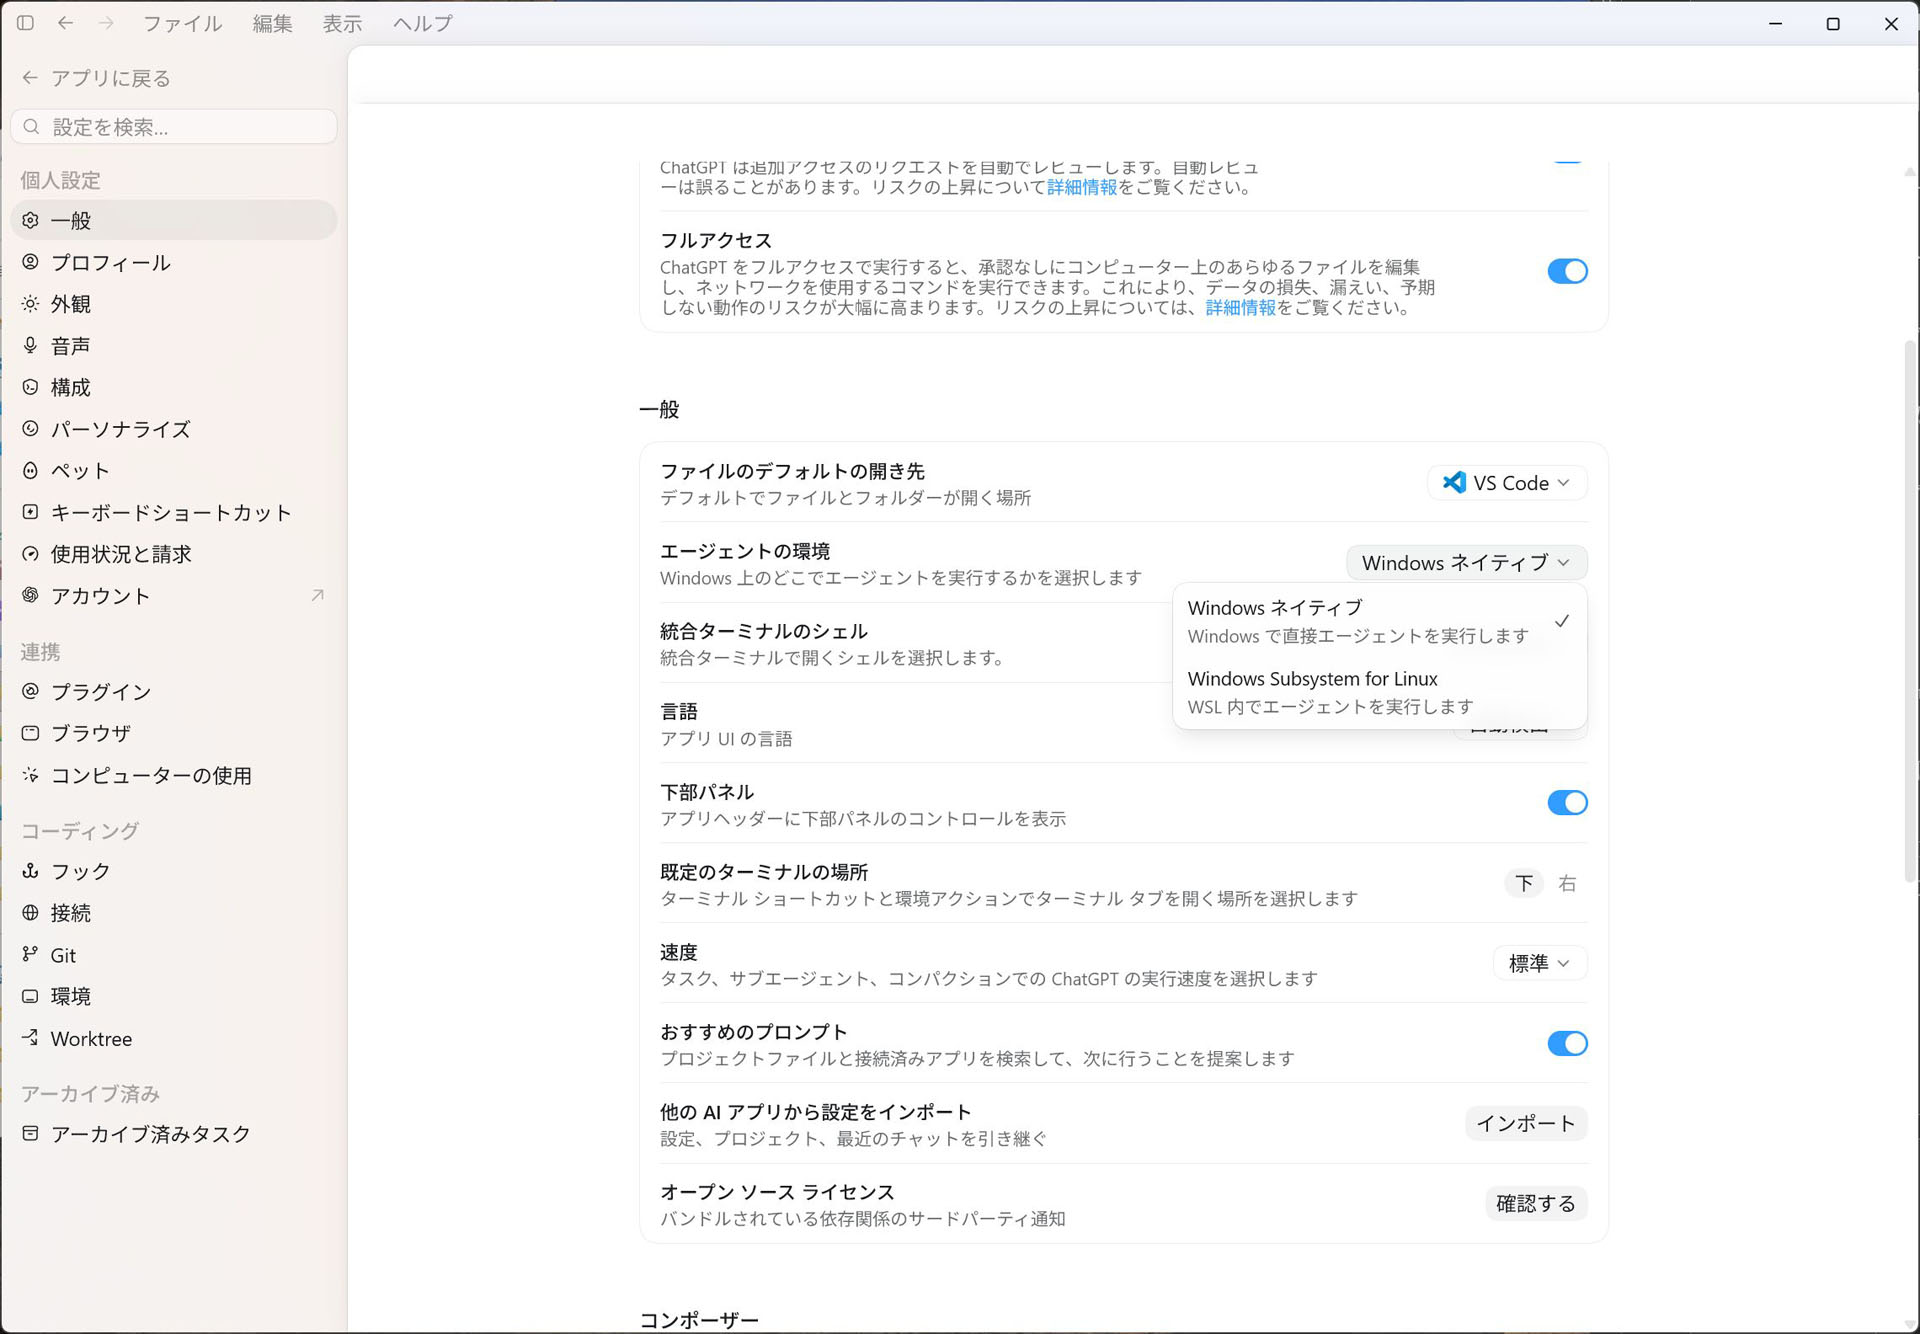Click the sun icon beside 外観
The image size is (1920, 1334).
(x=31, y=303)
